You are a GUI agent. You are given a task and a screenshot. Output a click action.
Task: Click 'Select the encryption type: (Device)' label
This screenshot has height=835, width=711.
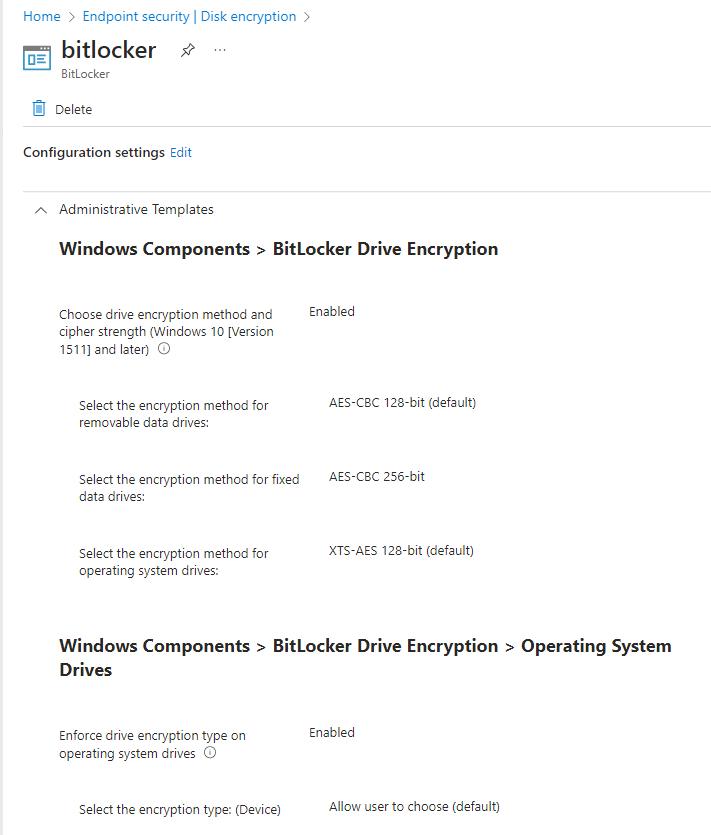coord(180,809)
